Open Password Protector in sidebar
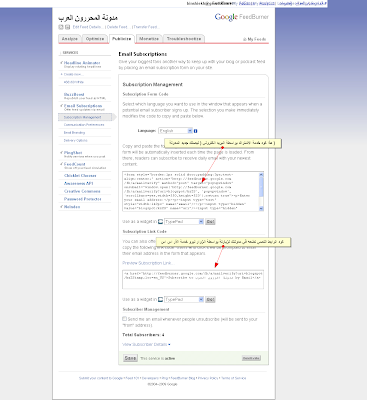Viewport: 367px width, 400px height. click(83, 199)
